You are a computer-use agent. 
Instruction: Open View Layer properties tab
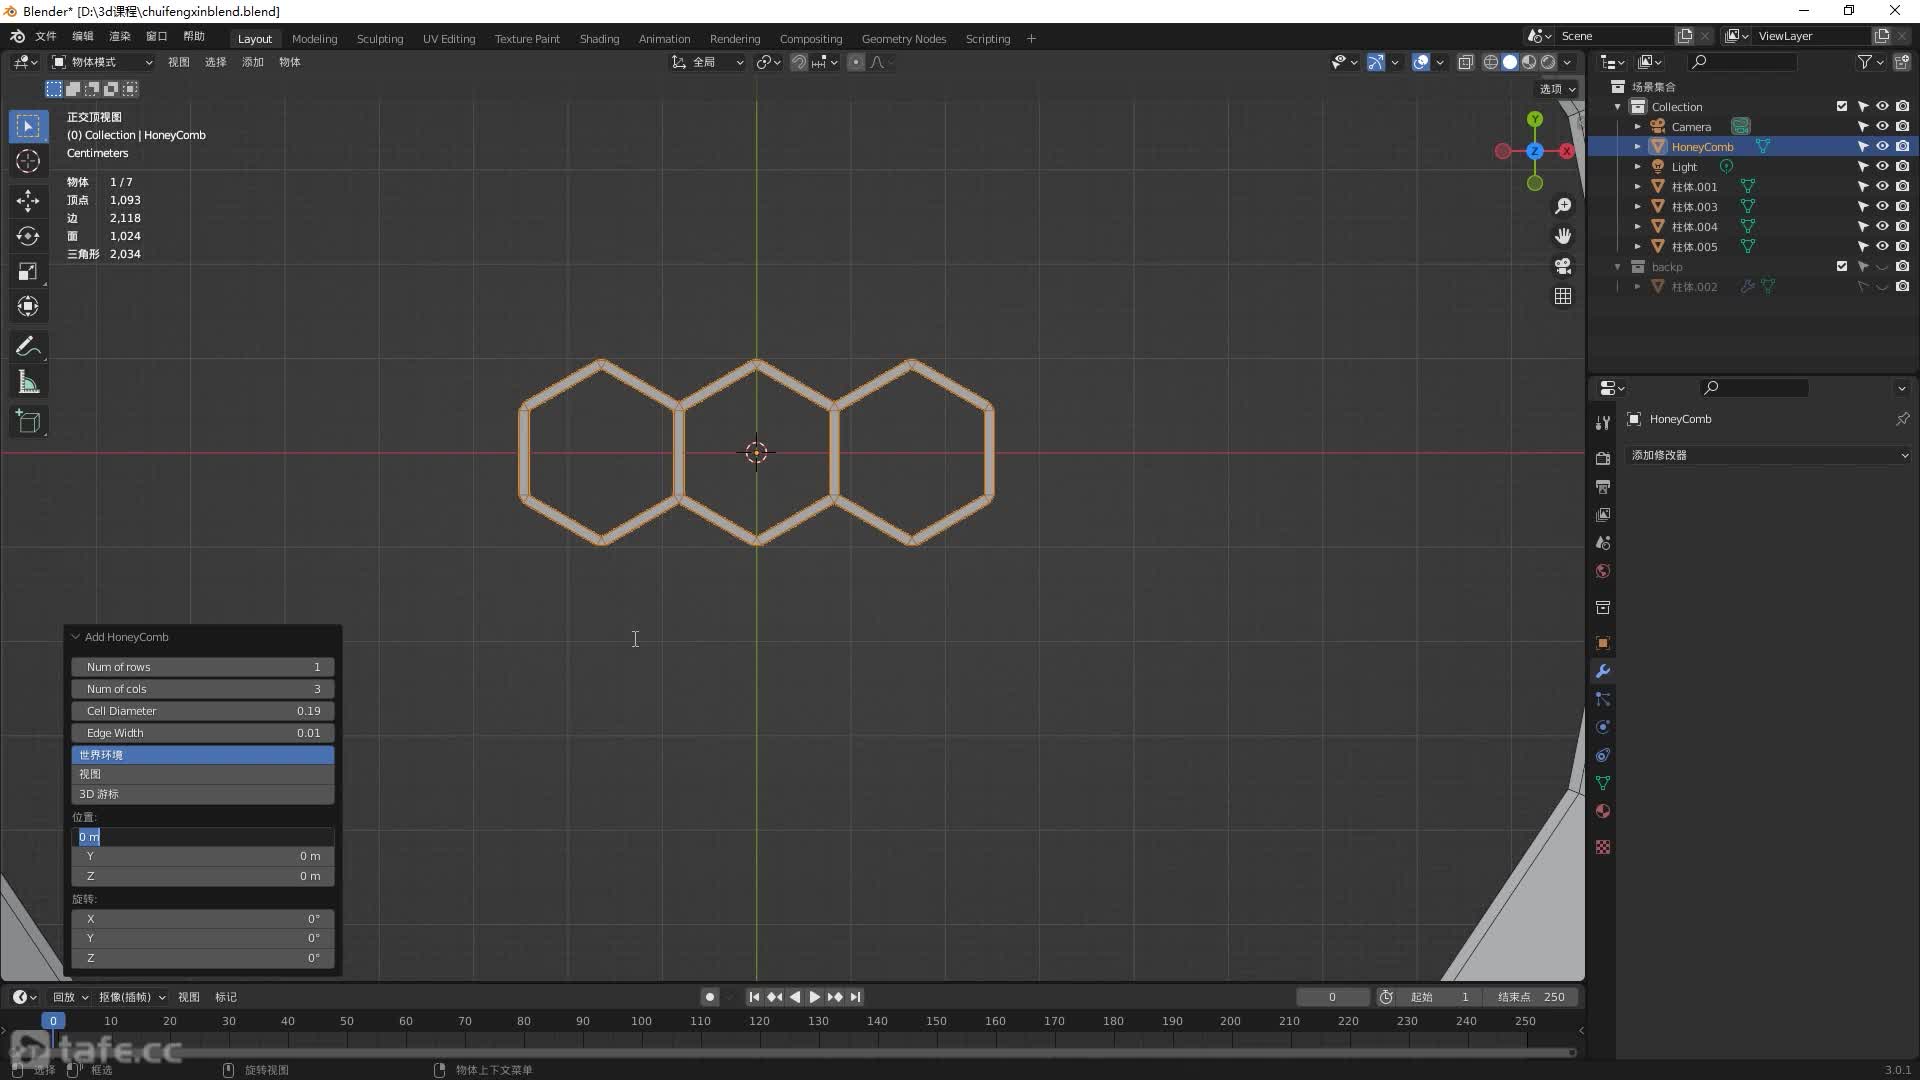[x=1603, y=514]
